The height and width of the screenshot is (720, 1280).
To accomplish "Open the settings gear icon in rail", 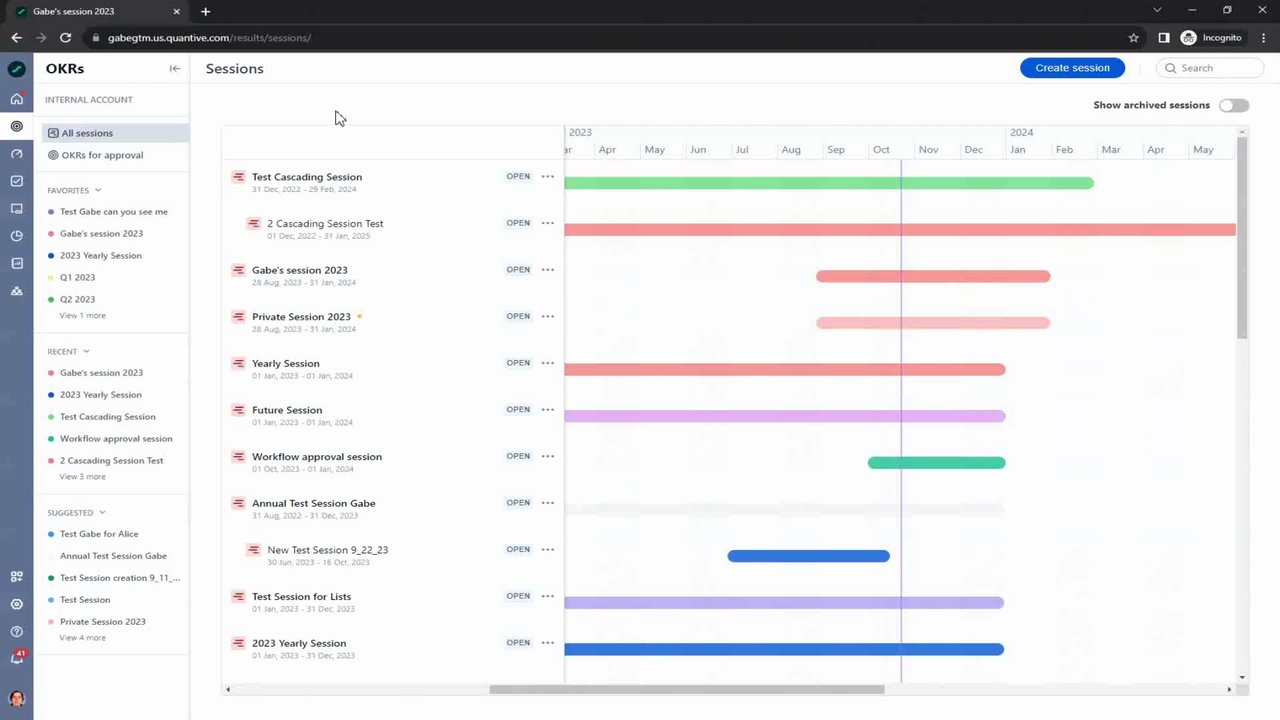I will 16,604.
